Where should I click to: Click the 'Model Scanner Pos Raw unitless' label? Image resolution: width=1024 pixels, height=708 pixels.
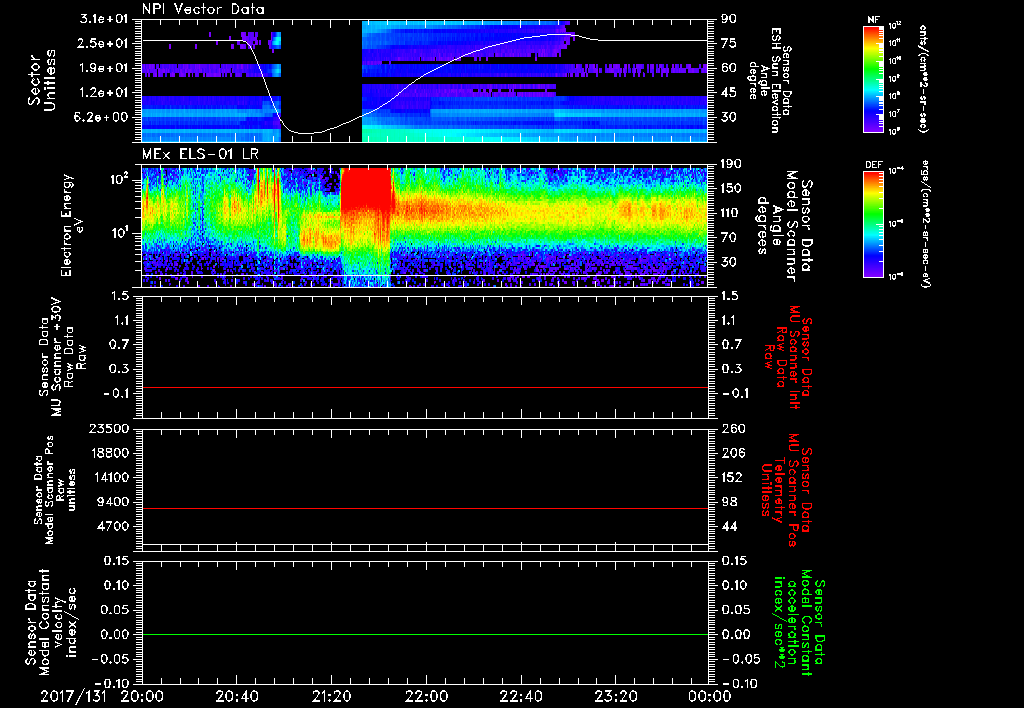pyautogui.click(x=56, y=490)
